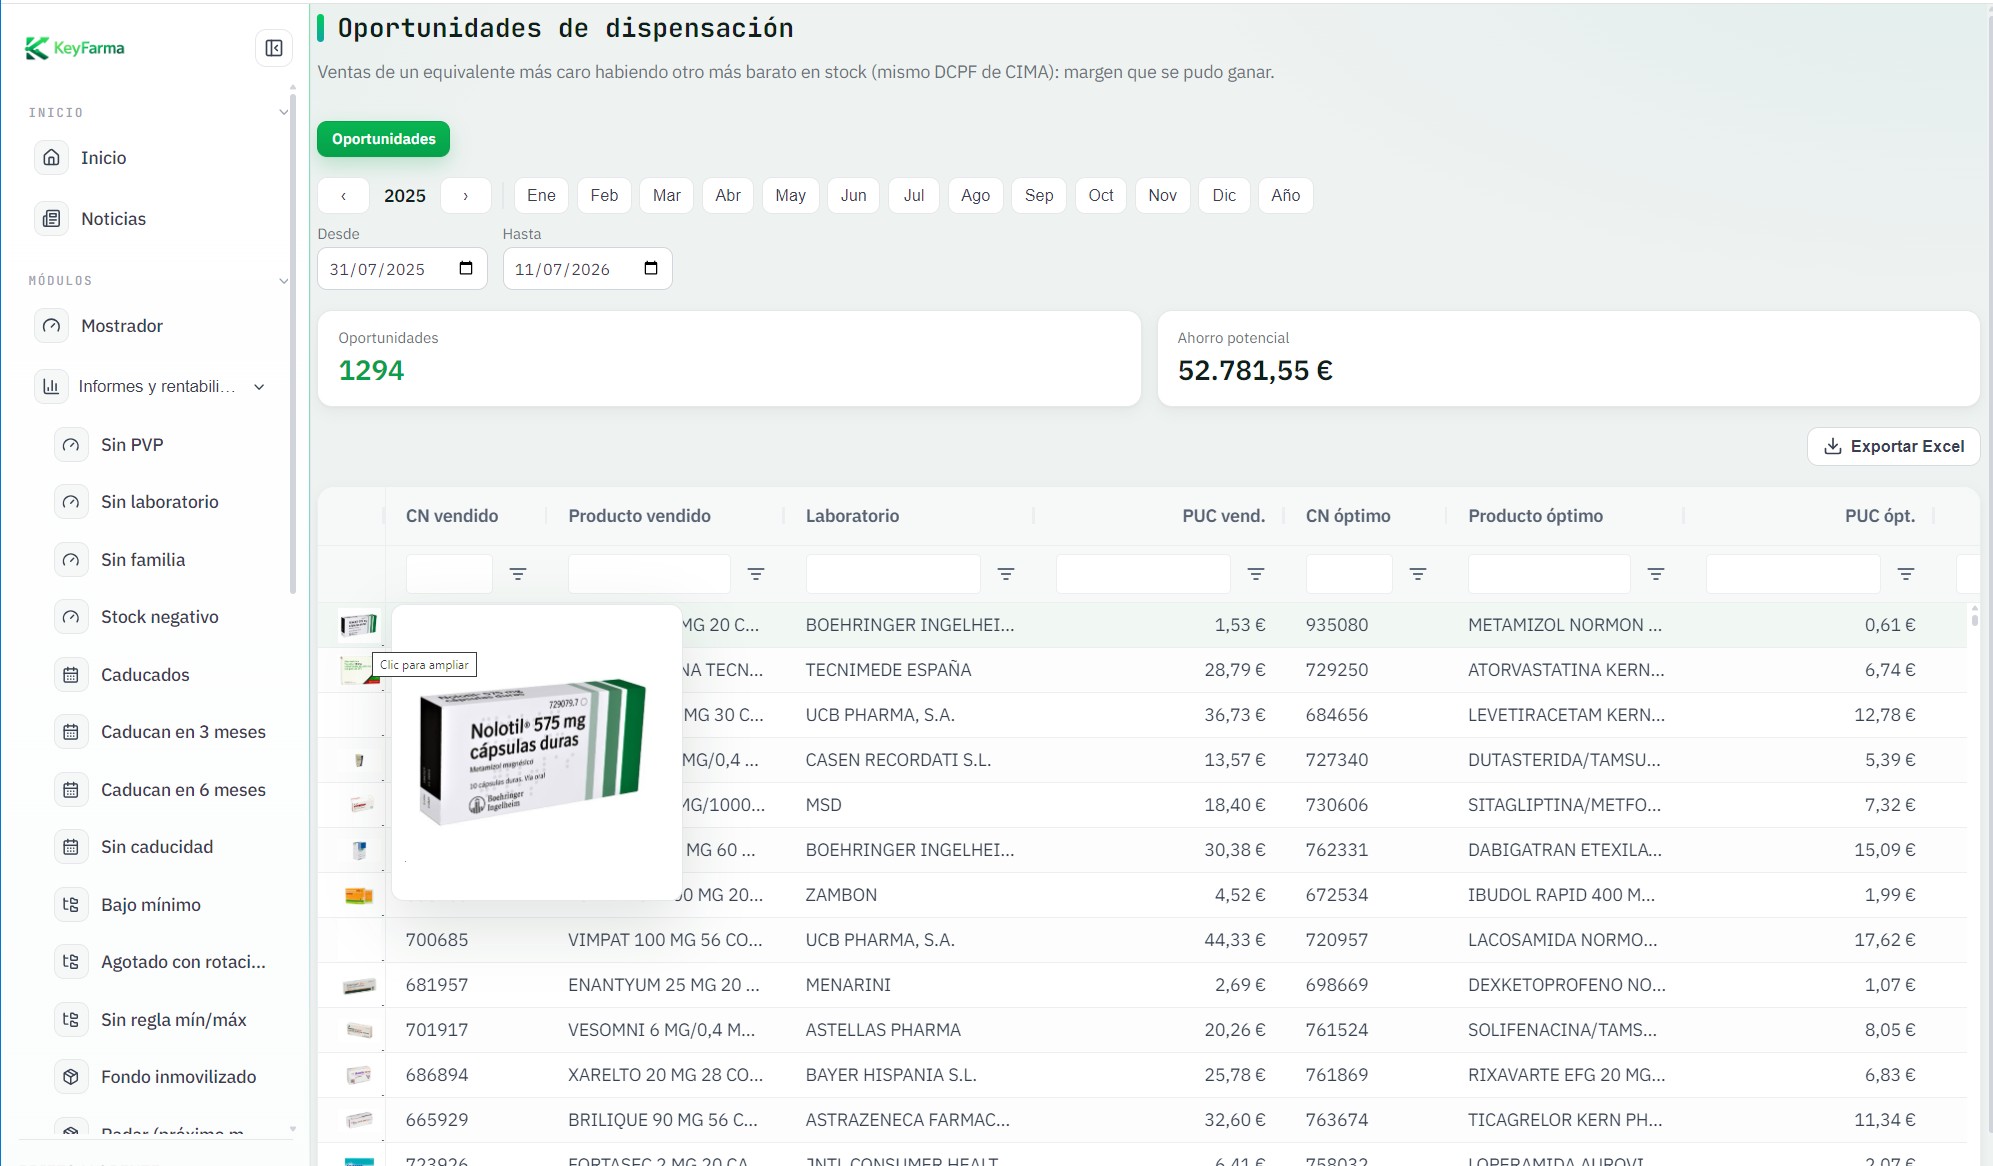Click Informes y rentabilidad chart icon
The height and width of the screenshot is (1166, 1993).
pos(52,387)
